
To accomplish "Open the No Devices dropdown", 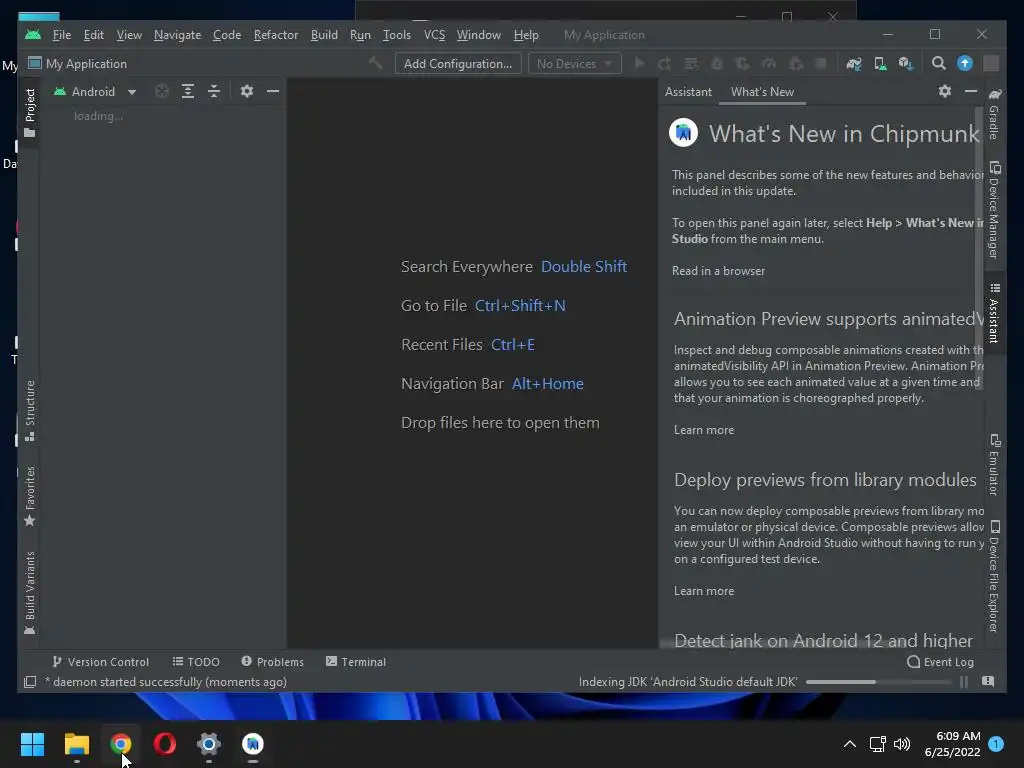I will pos(574,63).
